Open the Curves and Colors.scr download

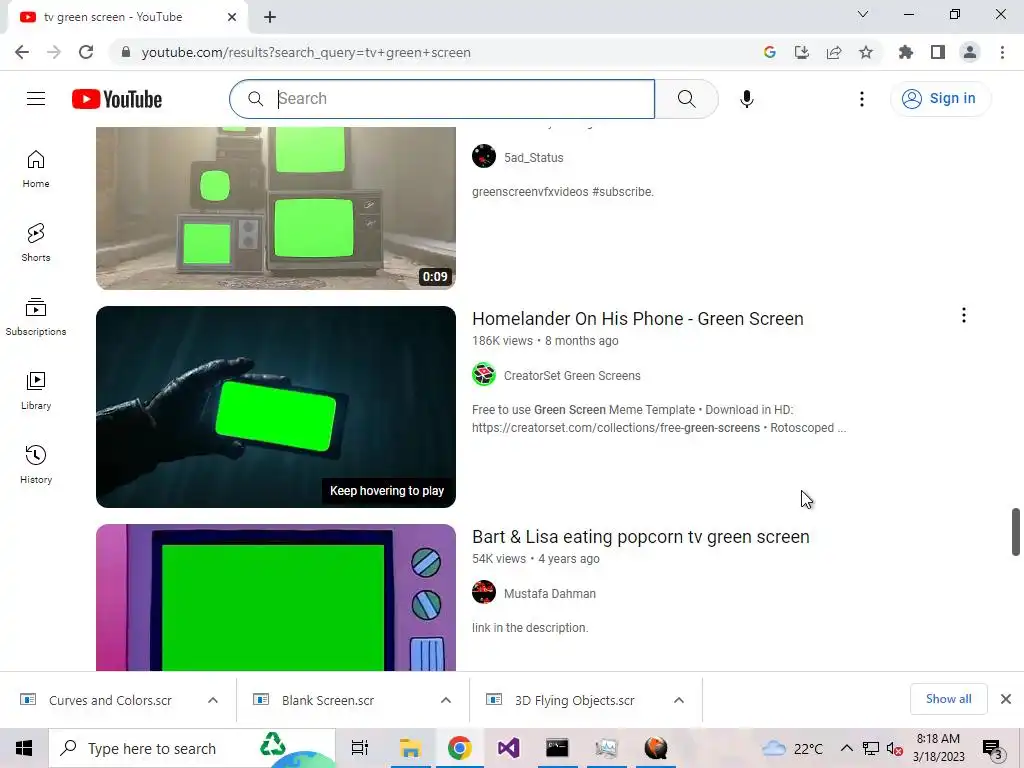click(x=110, y=700)
